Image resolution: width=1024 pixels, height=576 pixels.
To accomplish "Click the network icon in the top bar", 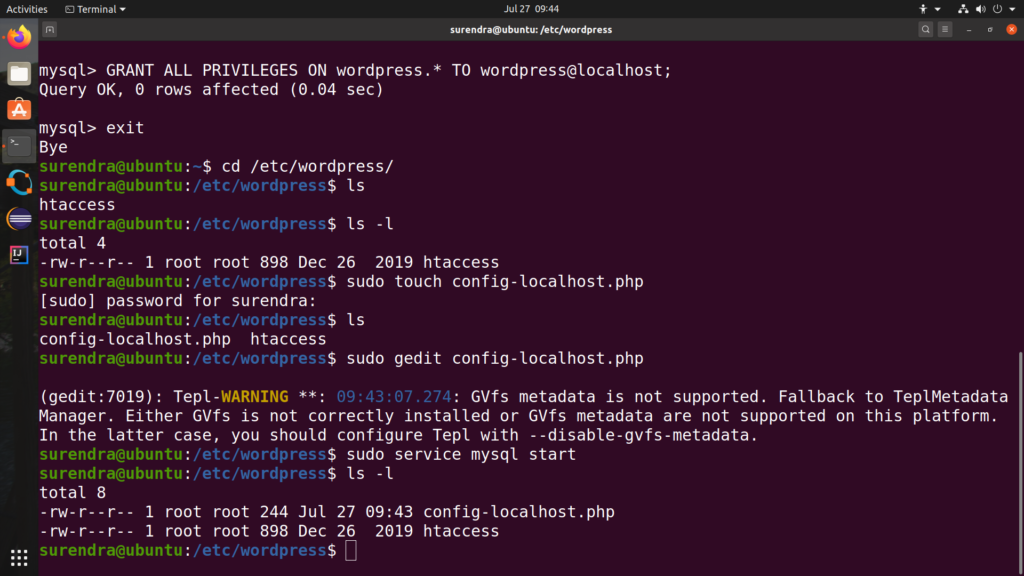I will 964,9.
